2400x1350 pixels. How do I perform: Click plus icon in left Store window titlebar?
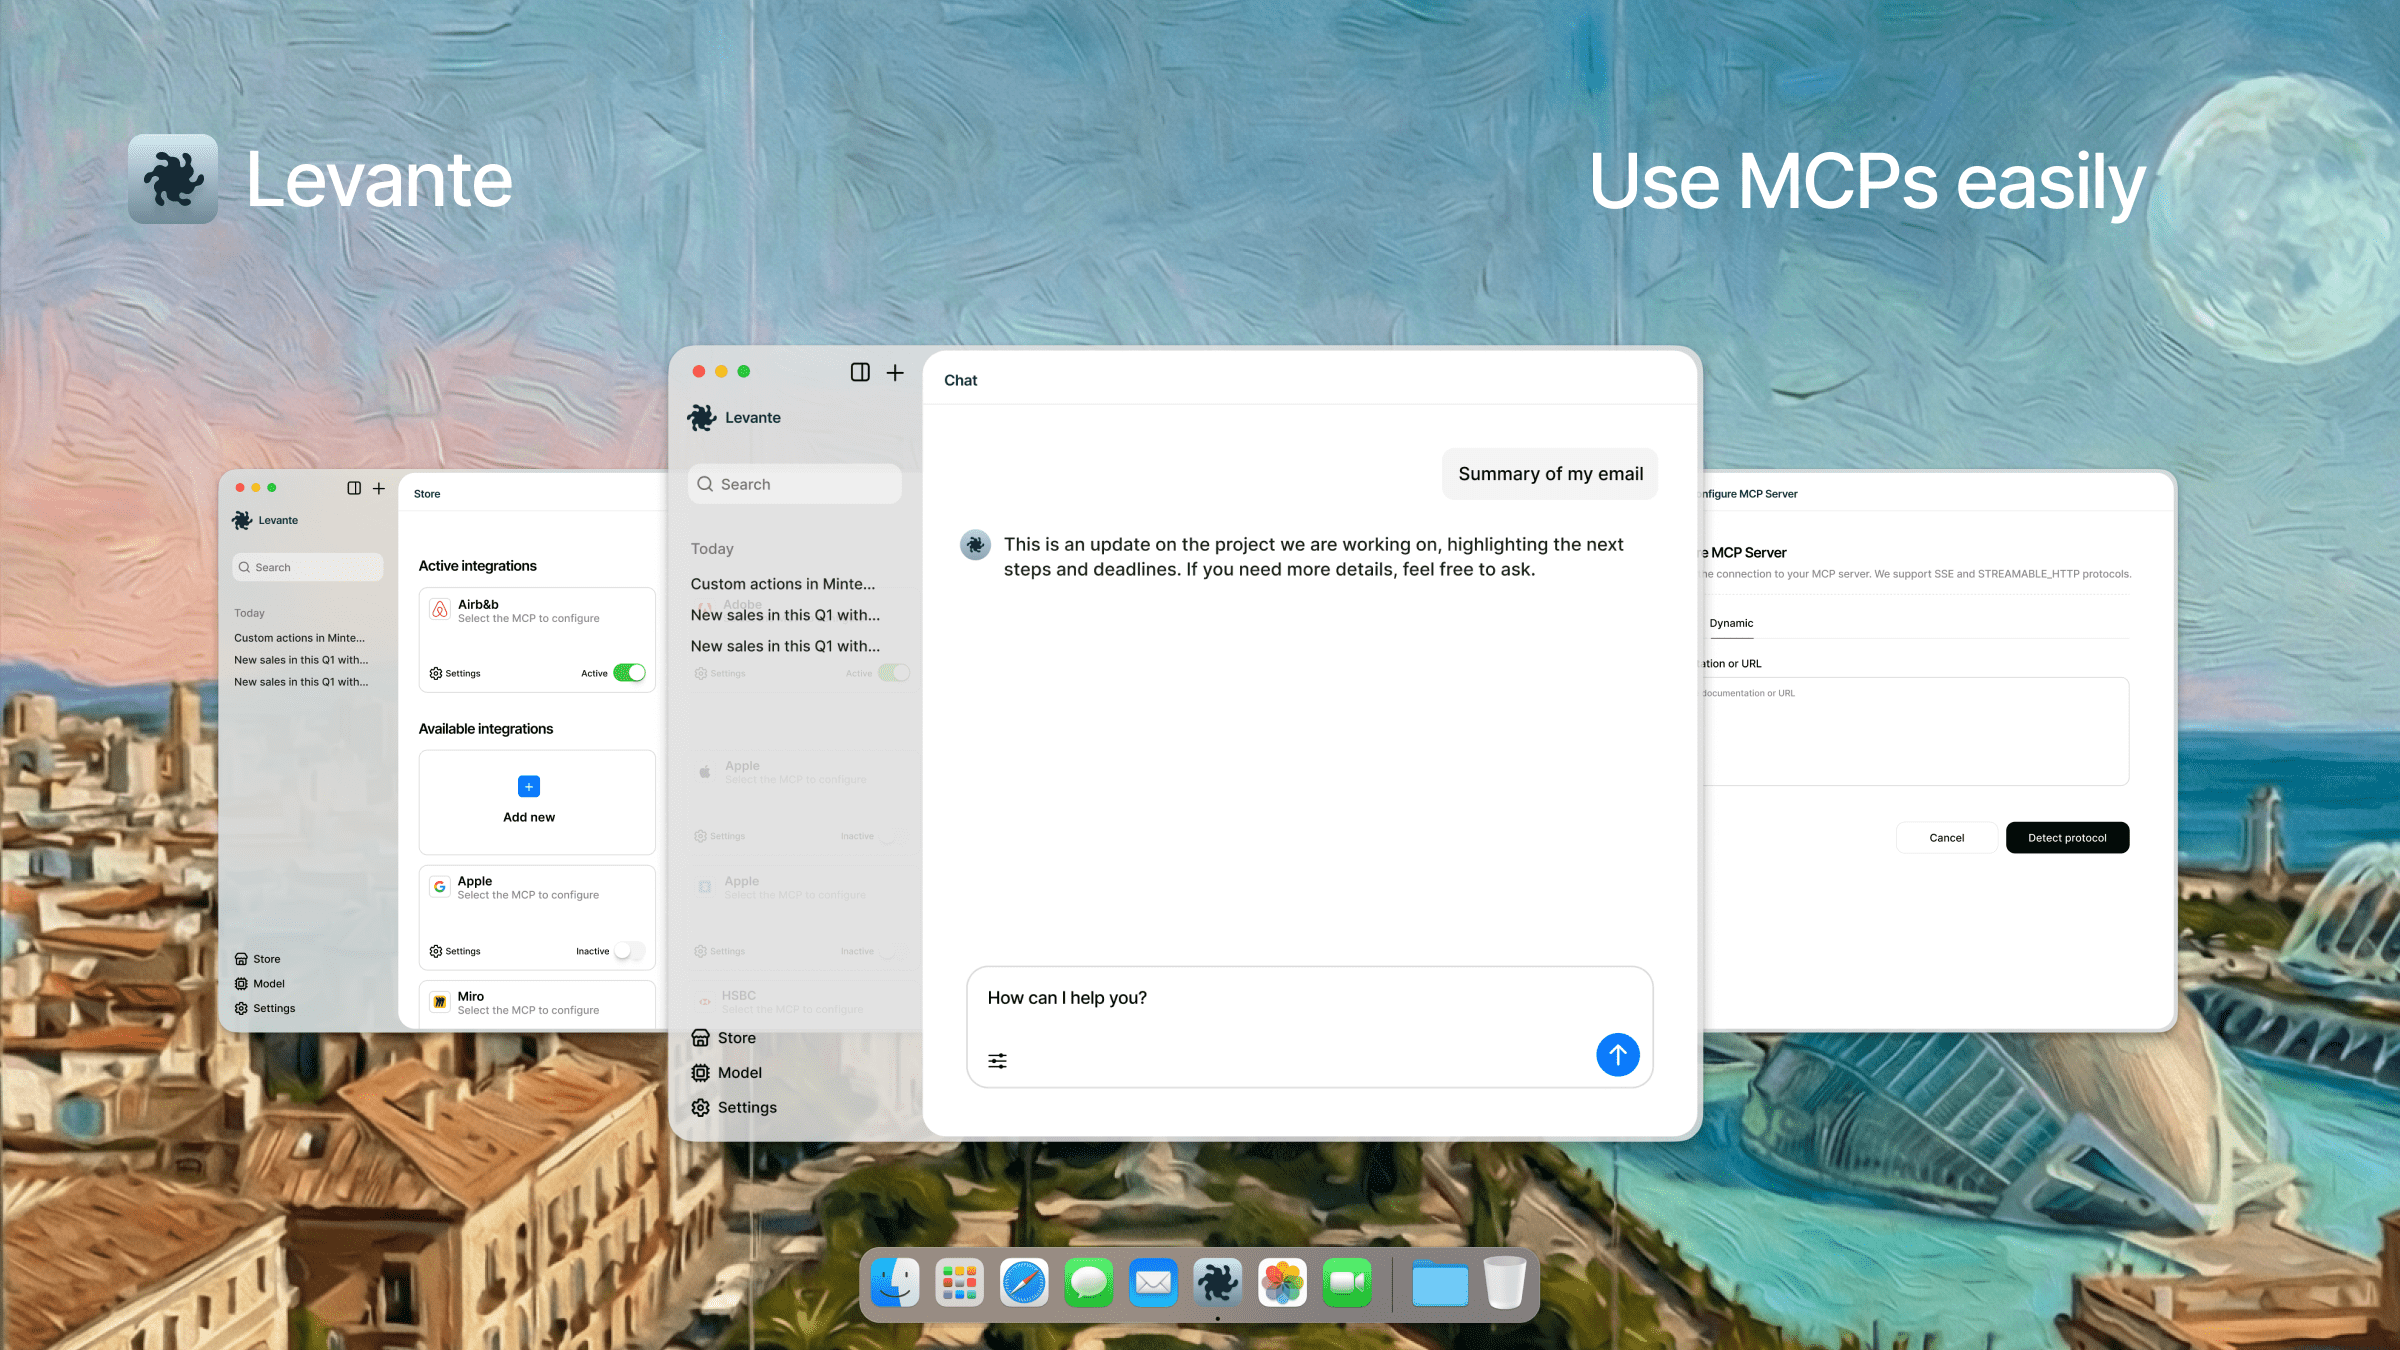(379, 488)
